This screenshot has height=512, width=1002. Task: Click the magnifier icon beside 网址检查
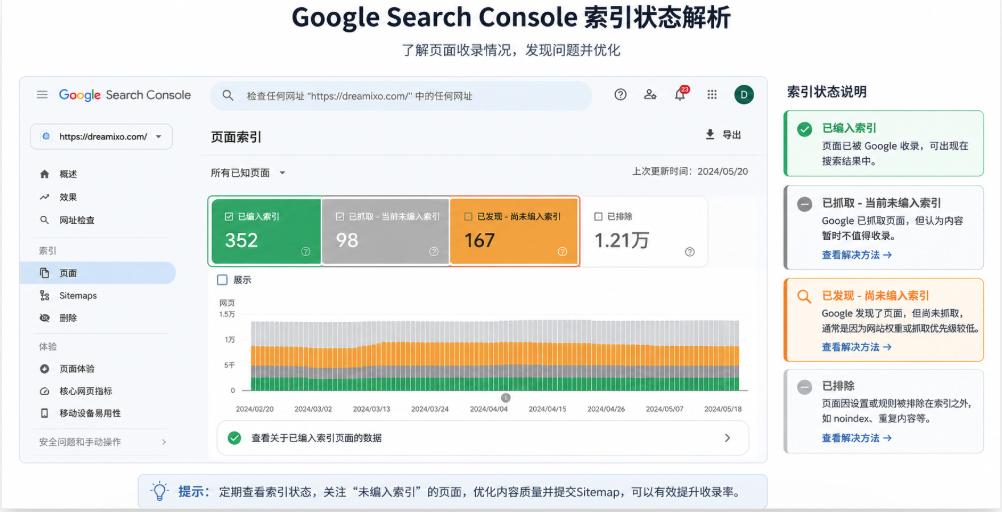(x=44, y=220)
